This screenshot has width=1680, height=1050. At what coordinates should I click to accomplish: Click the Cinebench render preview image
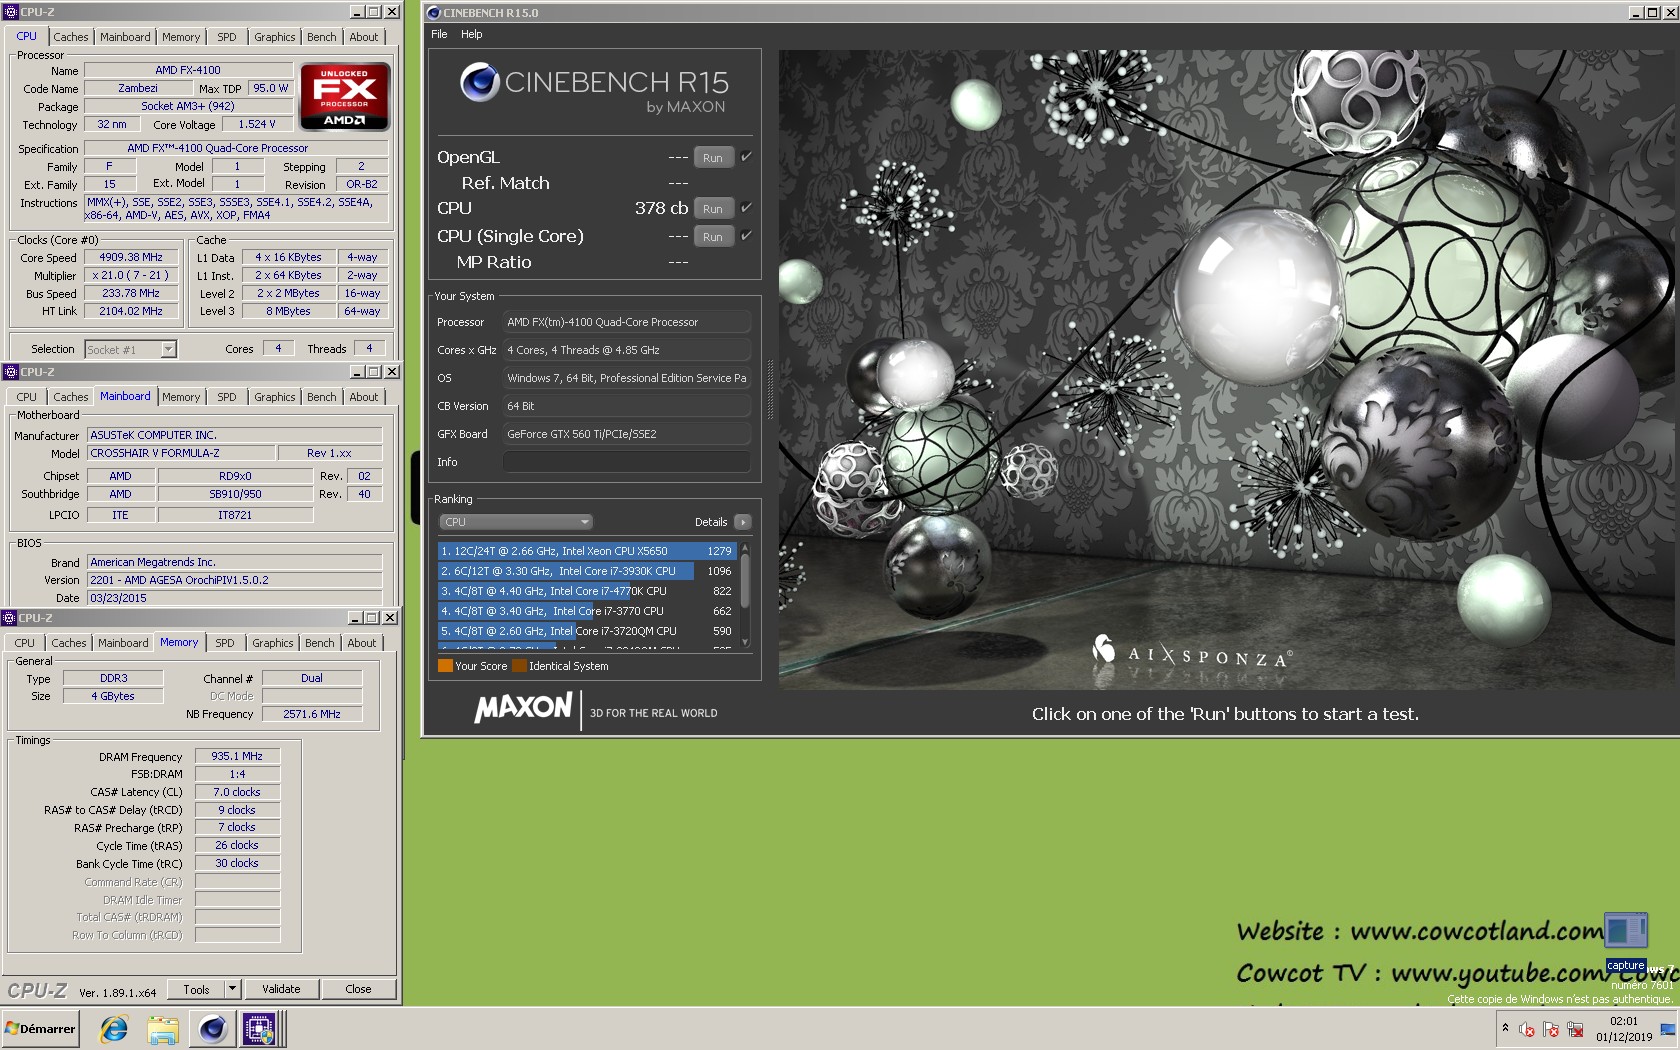1226,370
